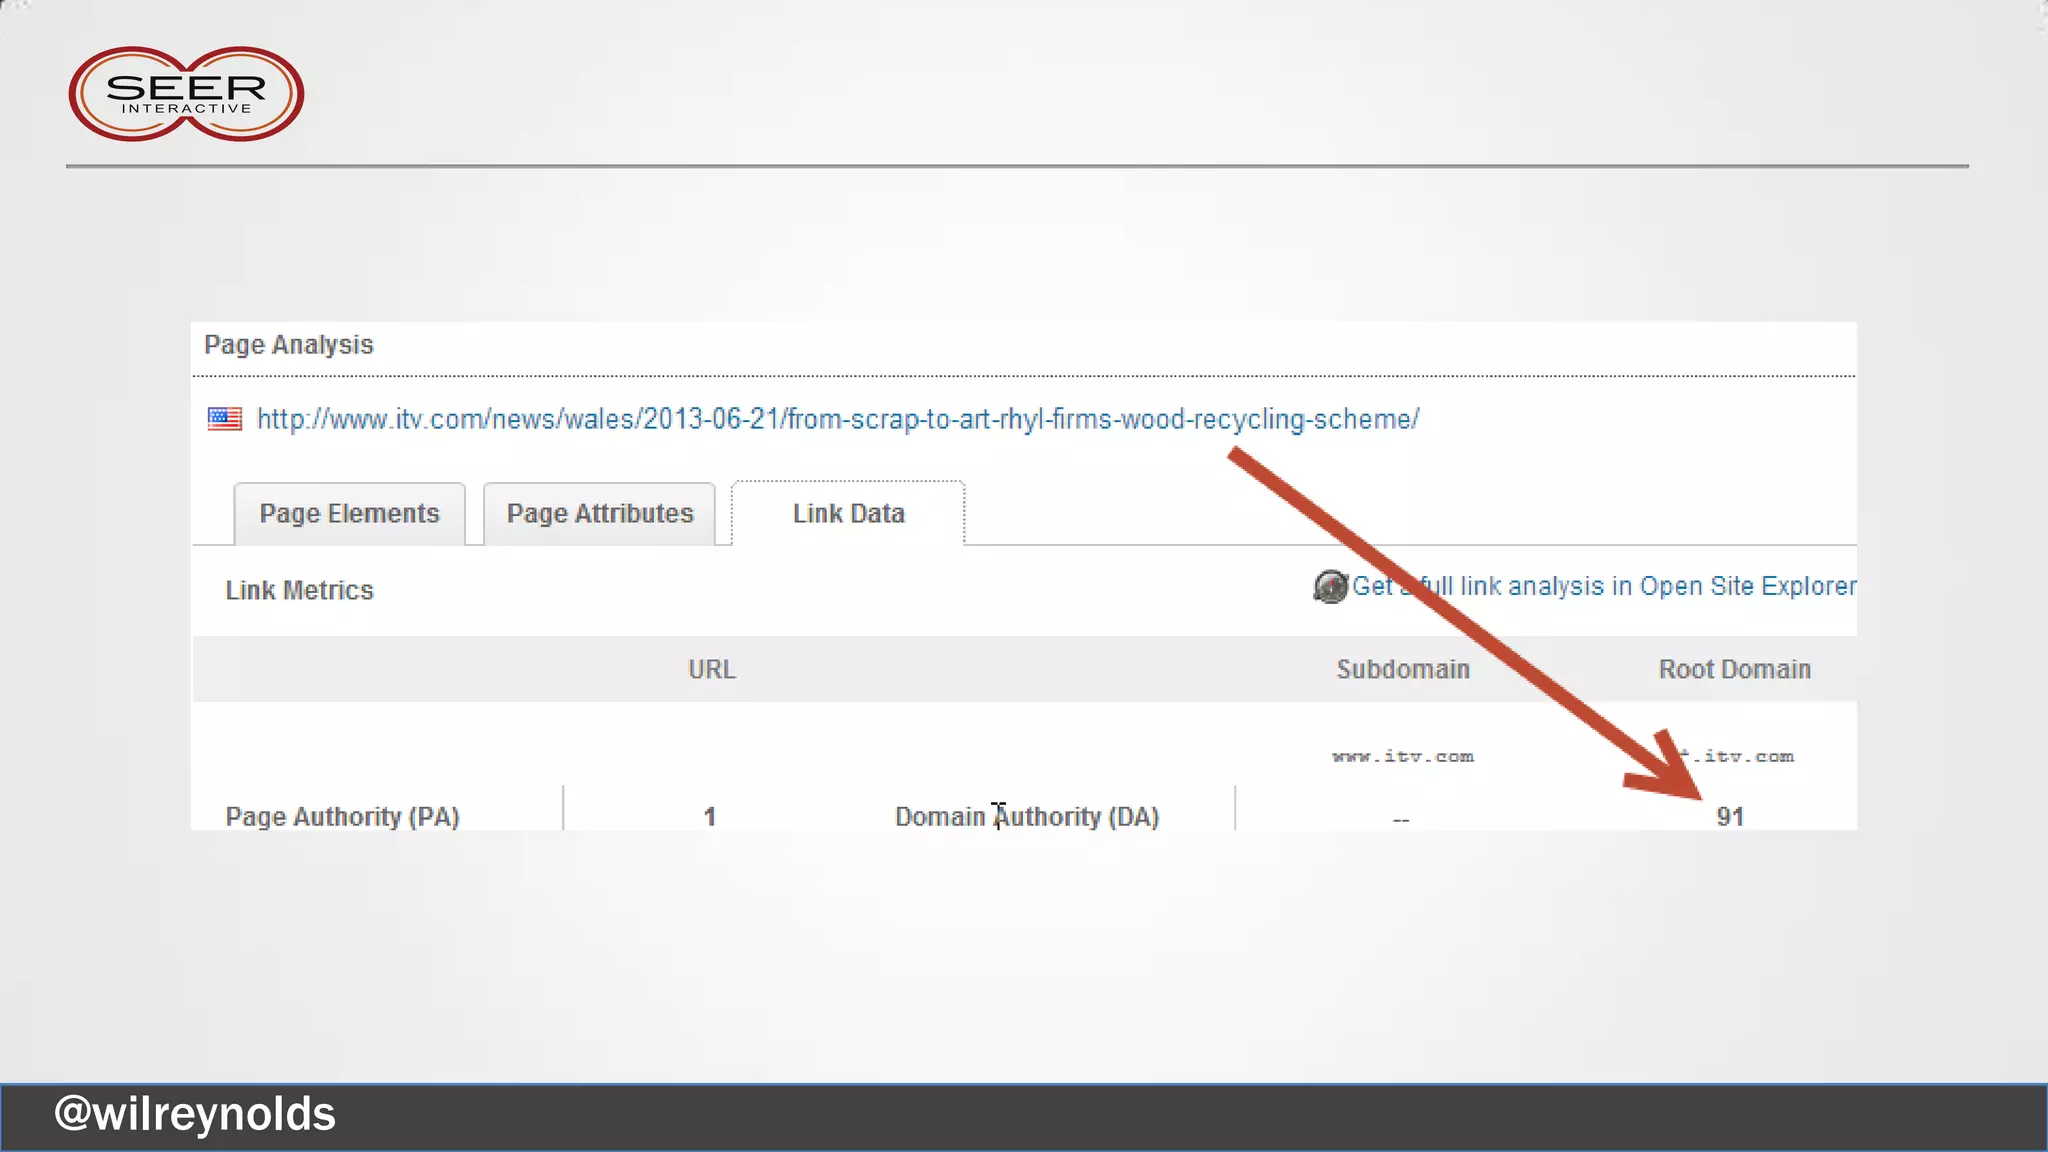The width and height of the screenshot is (2048, 1152).
Task: Click the @wilreynolds handle in footer
Action: pyautogui.click(x=195, y=1115)
